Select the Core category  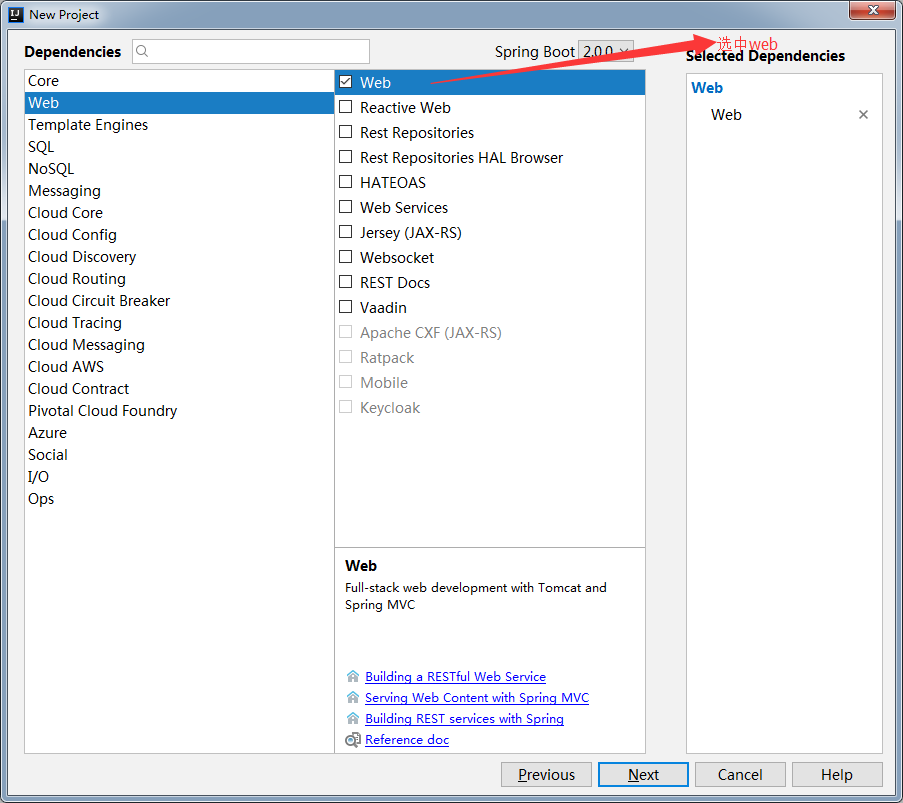tap(179, 81)
